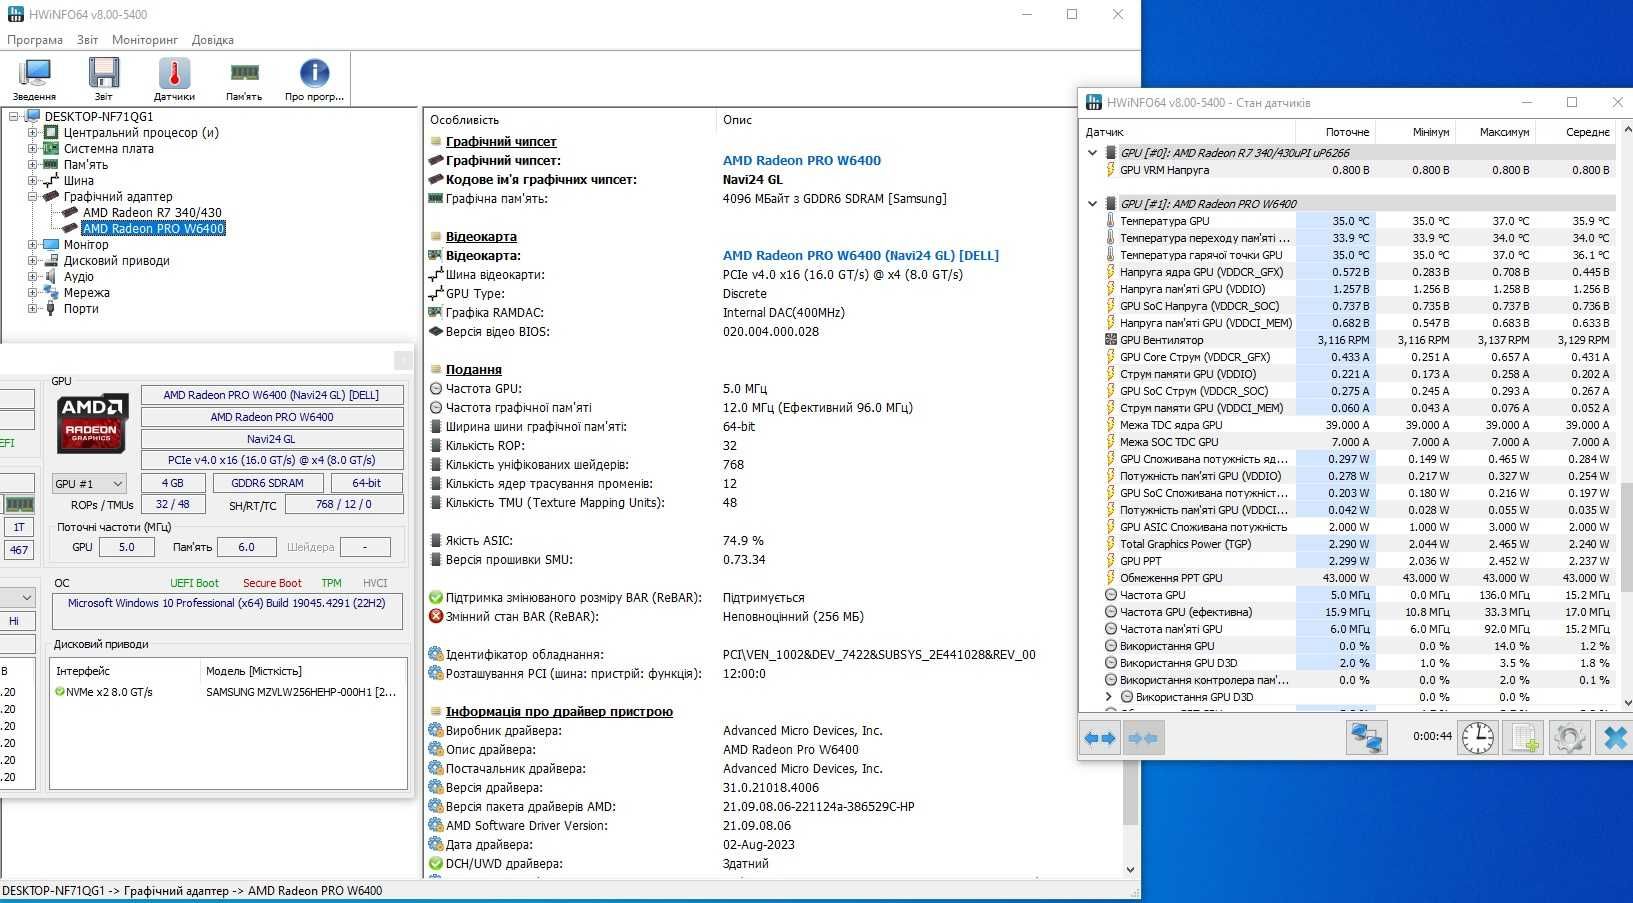Click the Пам'ять clock 6.0 value field
The image size is (1633, 903).
pos(246,547)
